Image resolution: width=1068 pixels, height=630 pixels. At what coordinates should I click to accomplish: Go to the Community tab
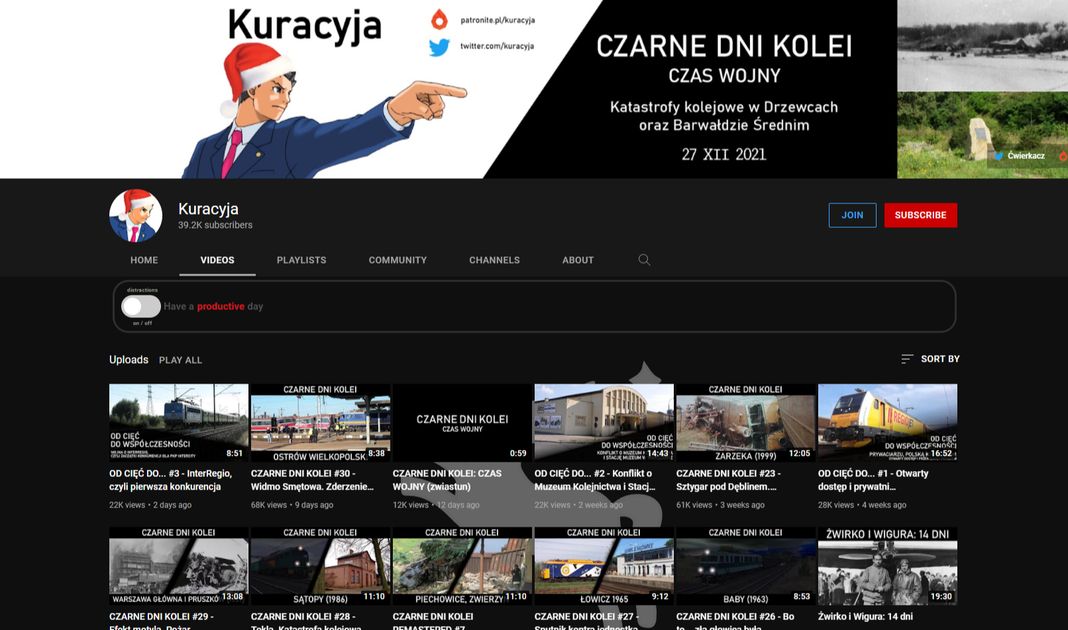tap(397, 260)
